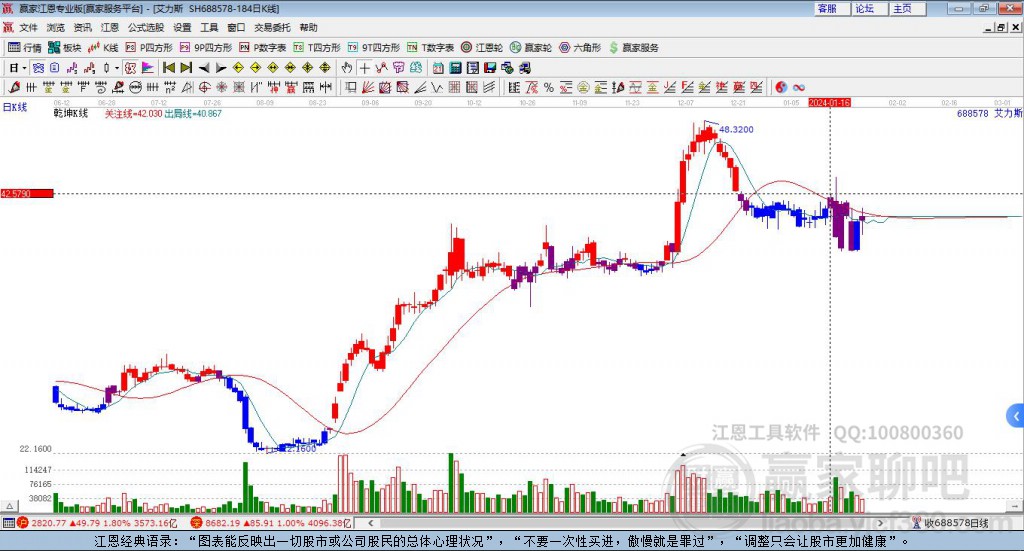The width and height of the screenshot is (1024, 551).
Task: Open the 江恩 menu
Action: click(110, 27)
